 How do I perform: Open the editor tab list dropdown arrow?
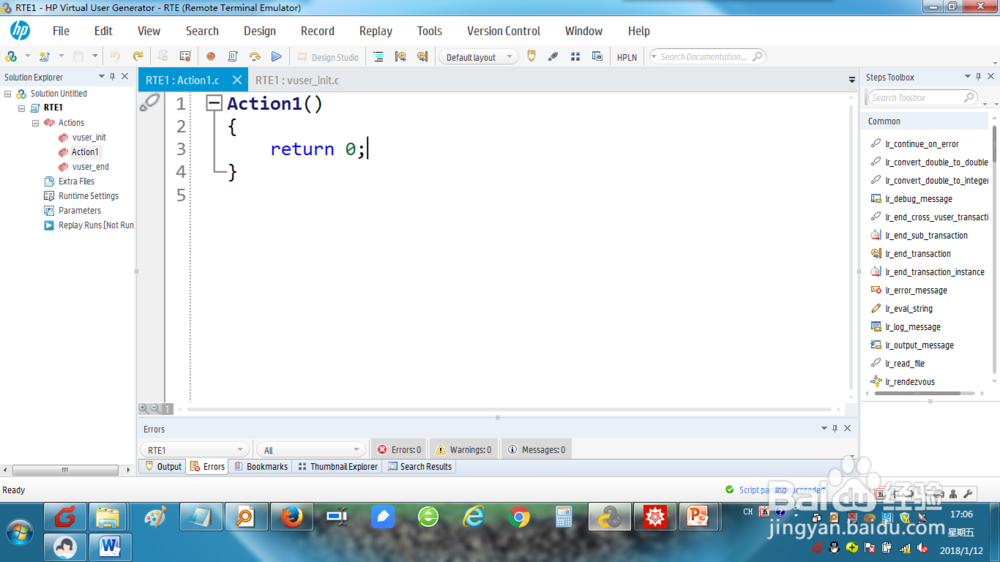coord(852,80)
